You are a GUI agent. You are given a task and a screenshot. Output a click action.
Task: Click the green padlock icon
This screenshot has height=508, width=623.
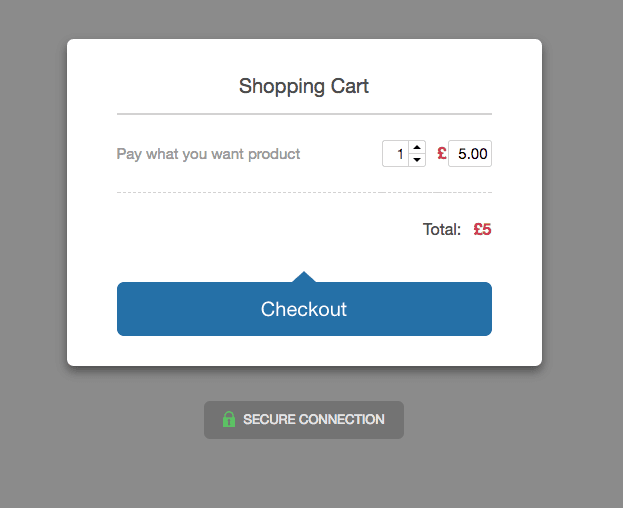(229, 419)
